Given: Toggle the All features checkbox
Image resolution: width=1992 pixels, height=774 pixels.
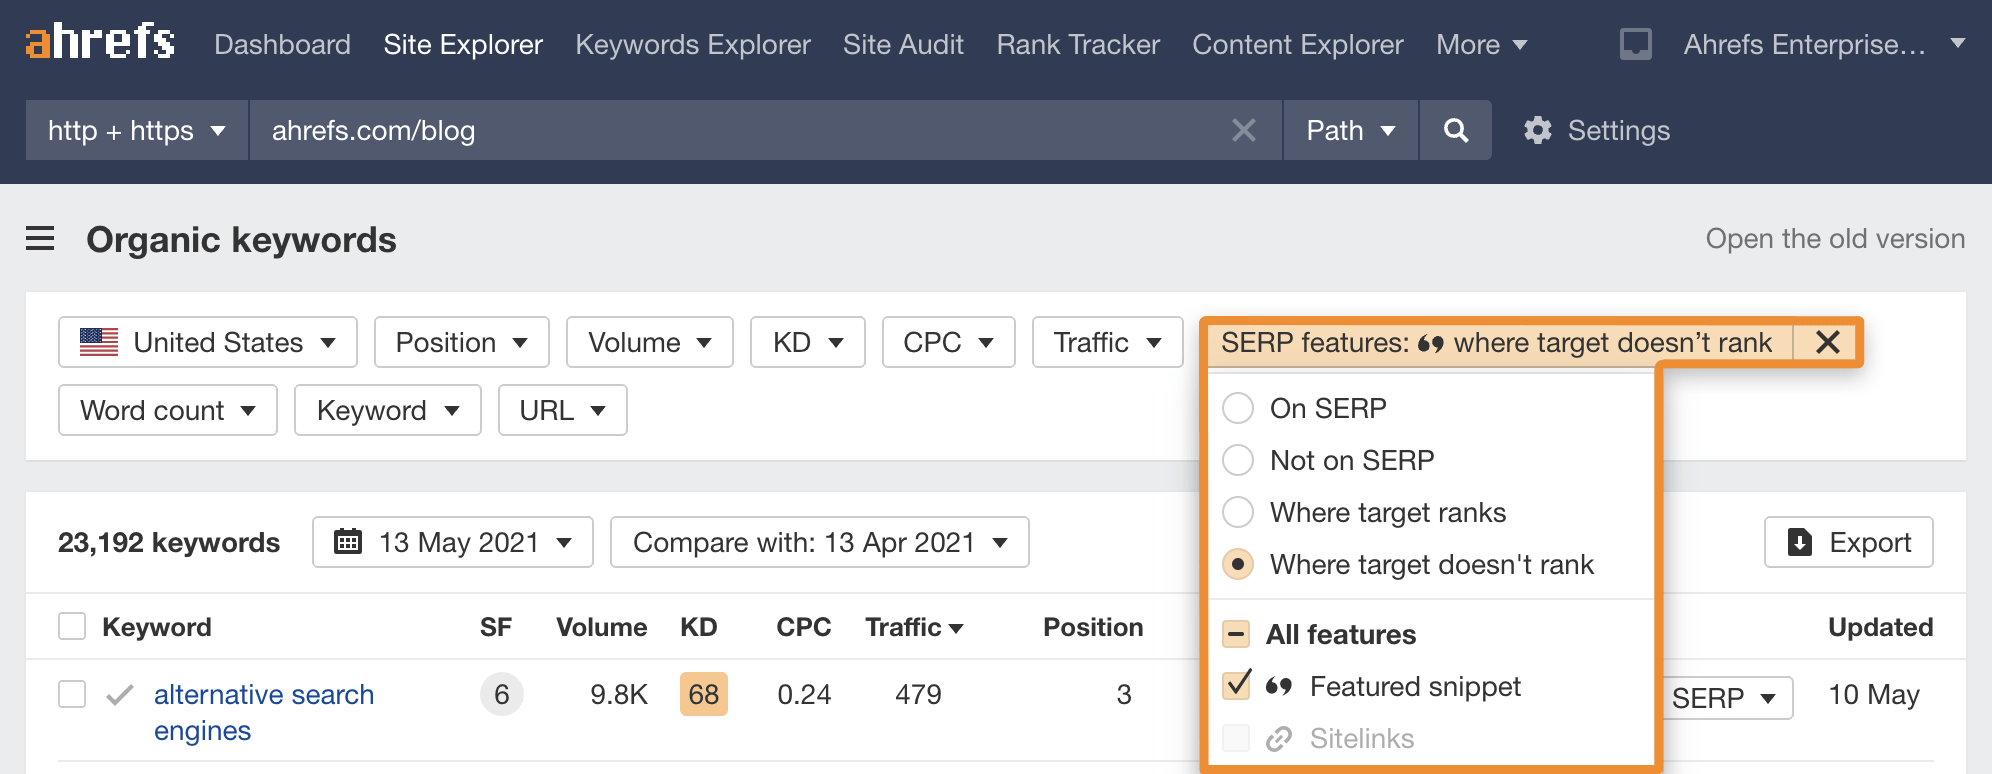Looking at the screenshot, I should [x=1237, y=634].
